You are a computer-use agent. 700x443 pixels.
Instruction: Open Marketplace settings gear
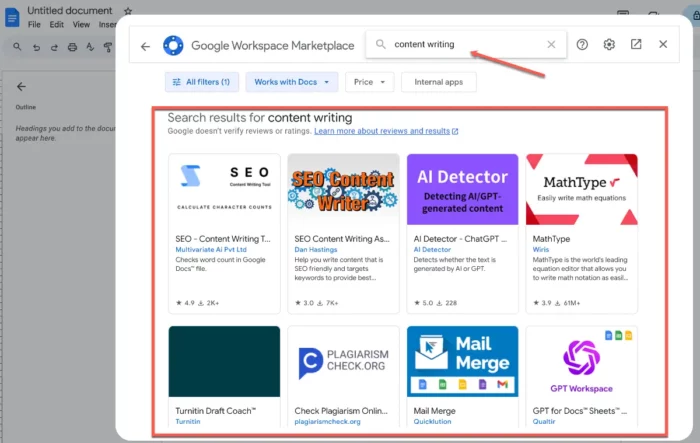tap(609, 44)
